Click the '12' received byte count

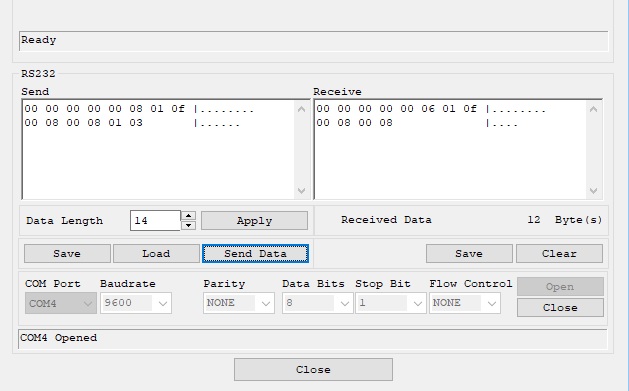tap(534, 220)
